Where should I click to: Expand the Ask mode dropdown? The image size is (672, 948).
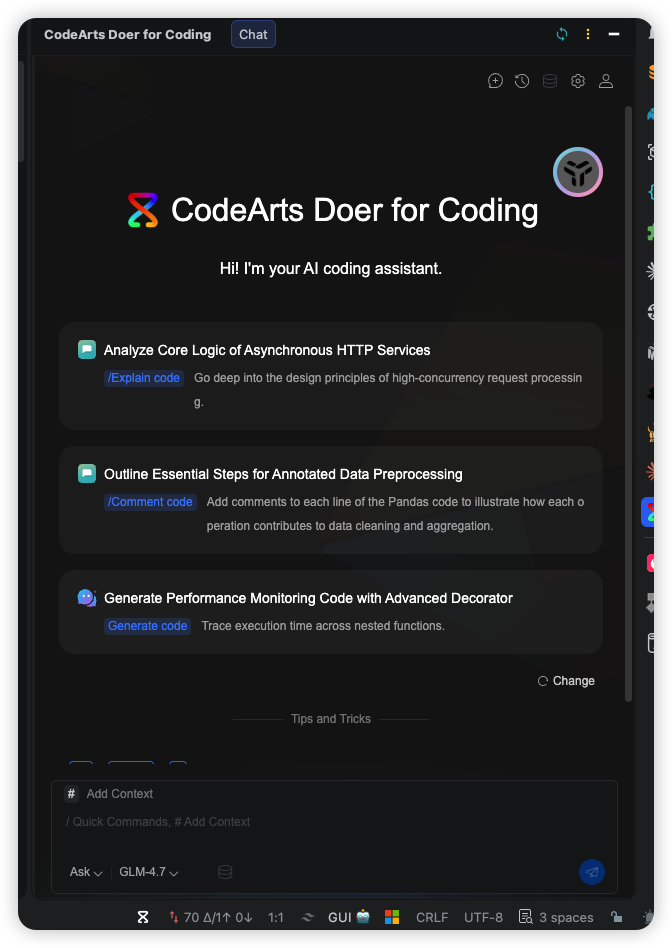[x=86, y=872]
